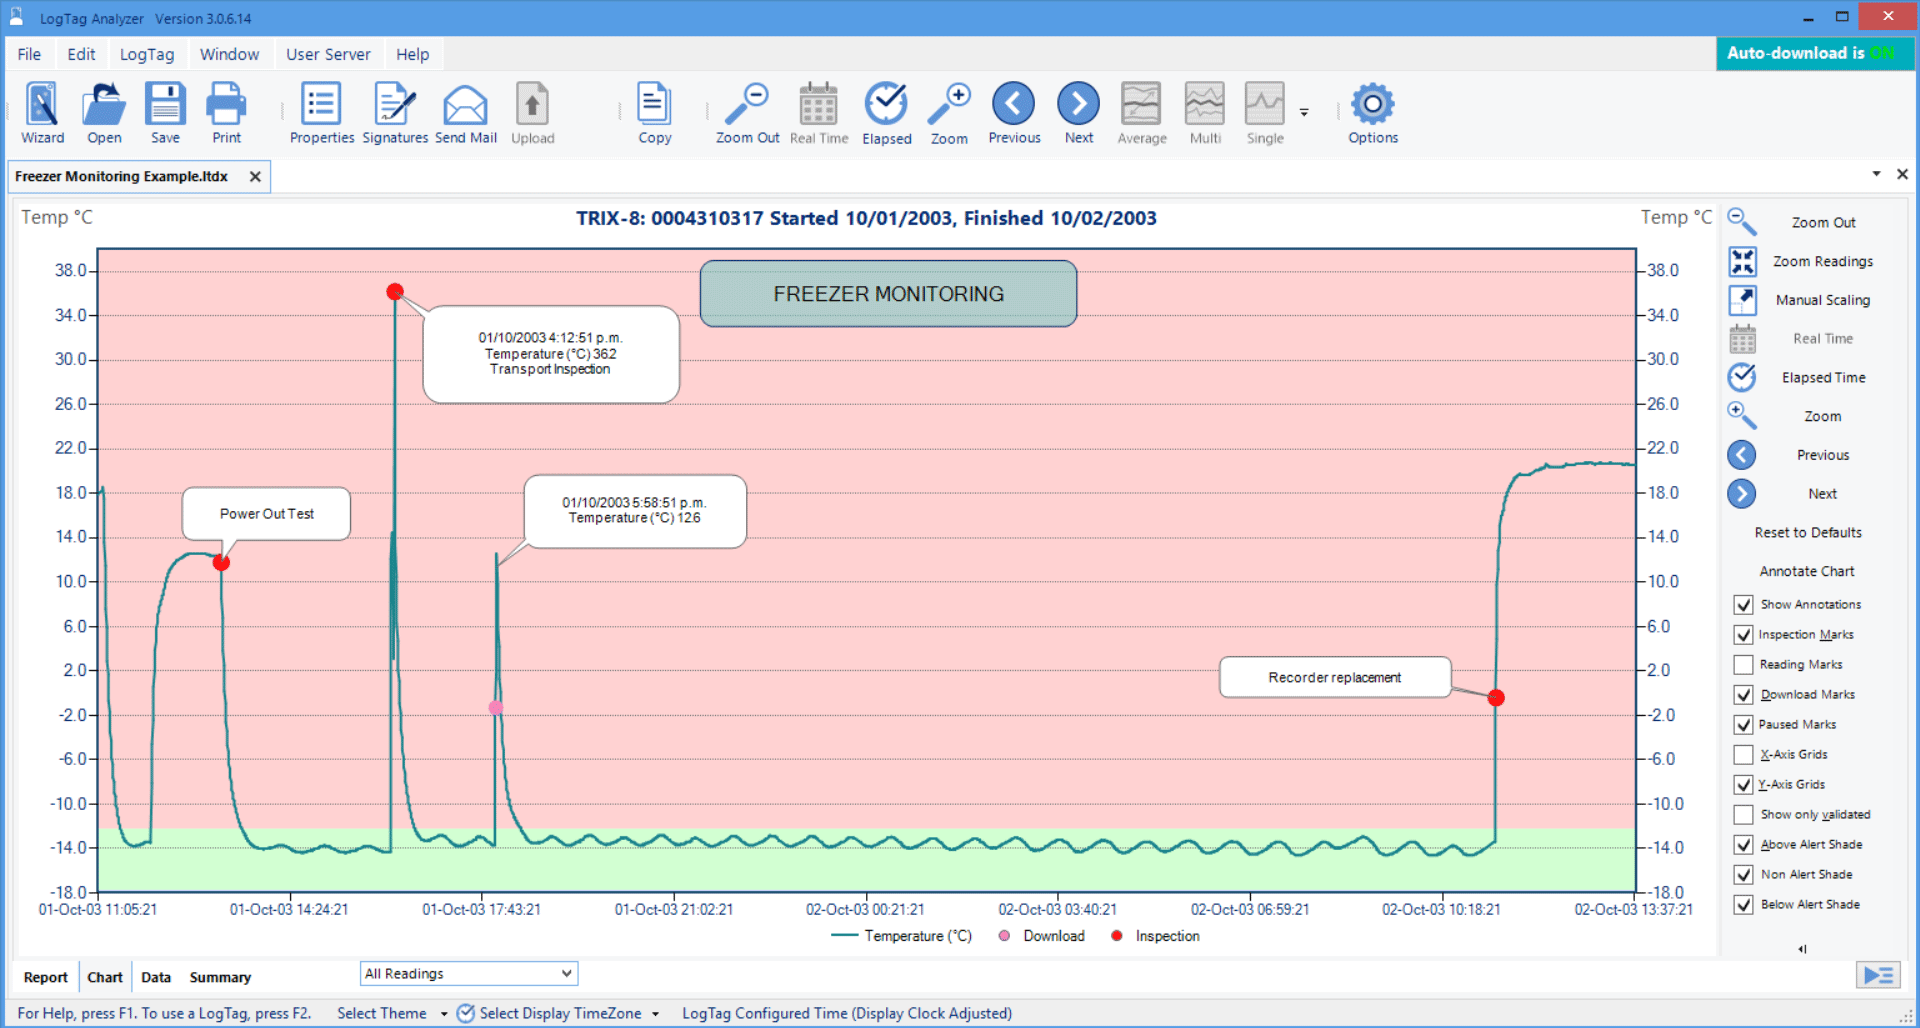
Task: Uncheck Show Annotations checkbox
Action: [x=1743, y=605]
